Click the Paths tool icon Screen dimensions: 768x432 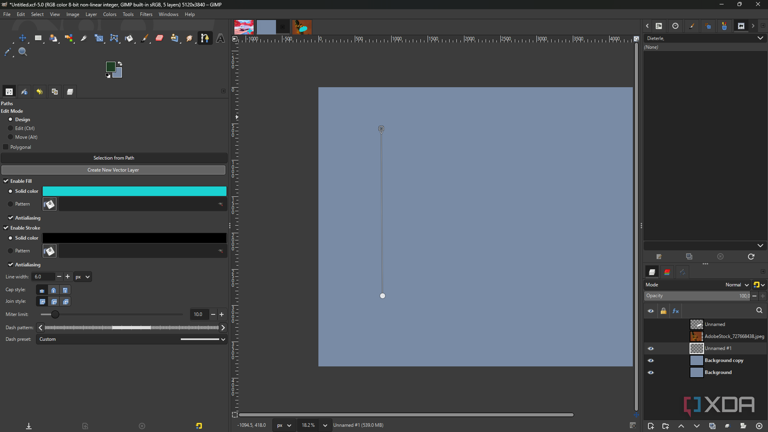pos(205,38)
